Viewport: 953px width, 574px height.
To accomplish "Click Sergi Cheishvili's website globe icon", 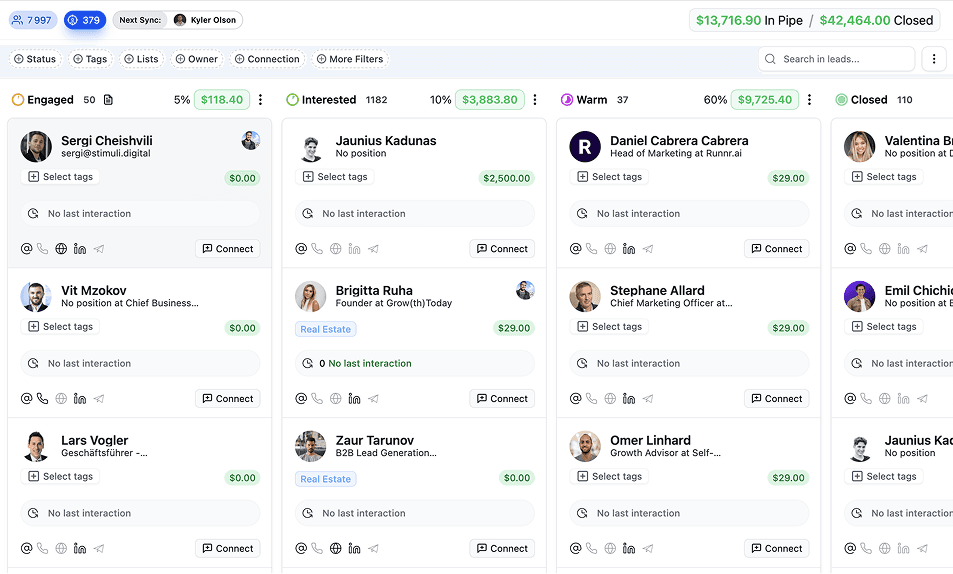I will pos(61,249).
